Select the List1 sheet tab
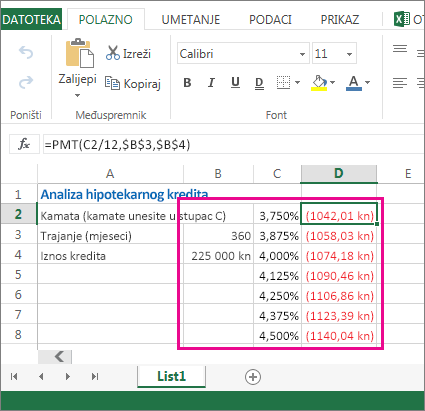This screenshot has height=411, width=425. click(x=171, y=377)
